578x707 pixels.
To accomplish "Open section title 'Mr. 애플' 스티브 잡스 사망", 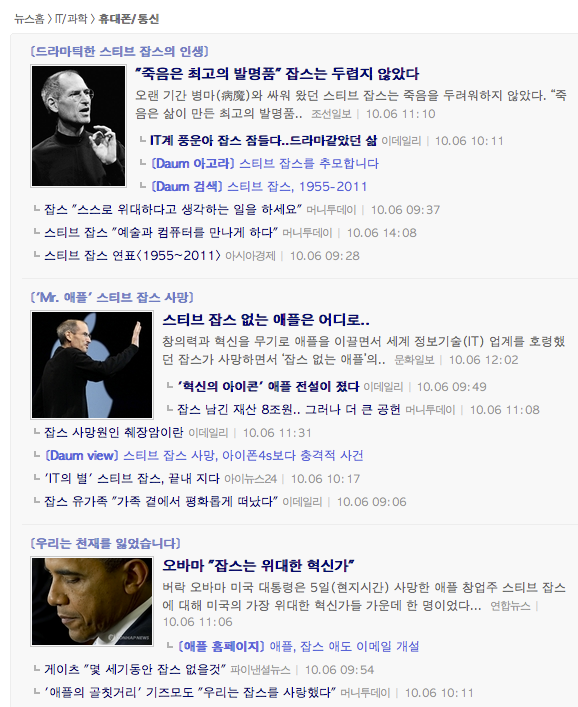I will pos(112,297).
